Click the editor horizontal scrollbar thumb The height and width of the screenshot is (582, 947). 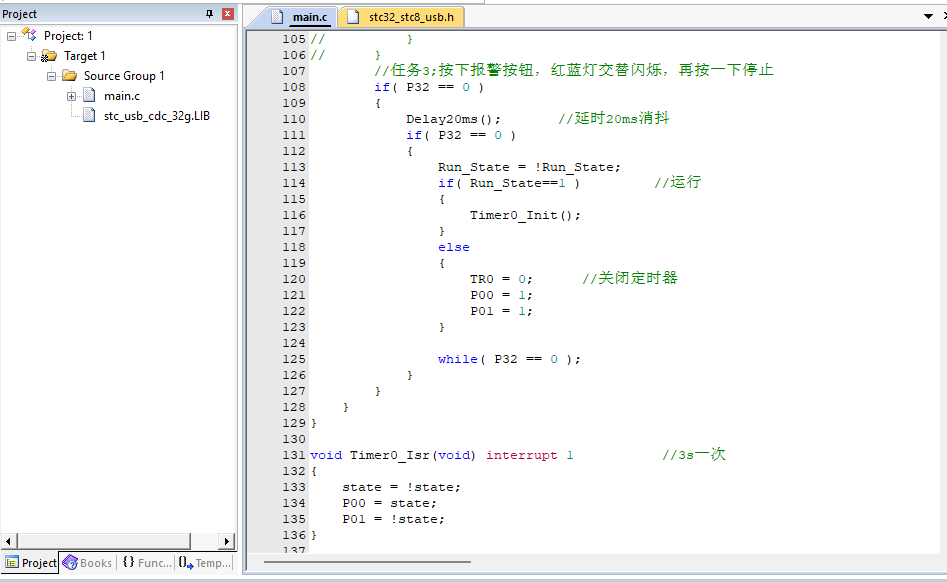click(x=367, y=562)
